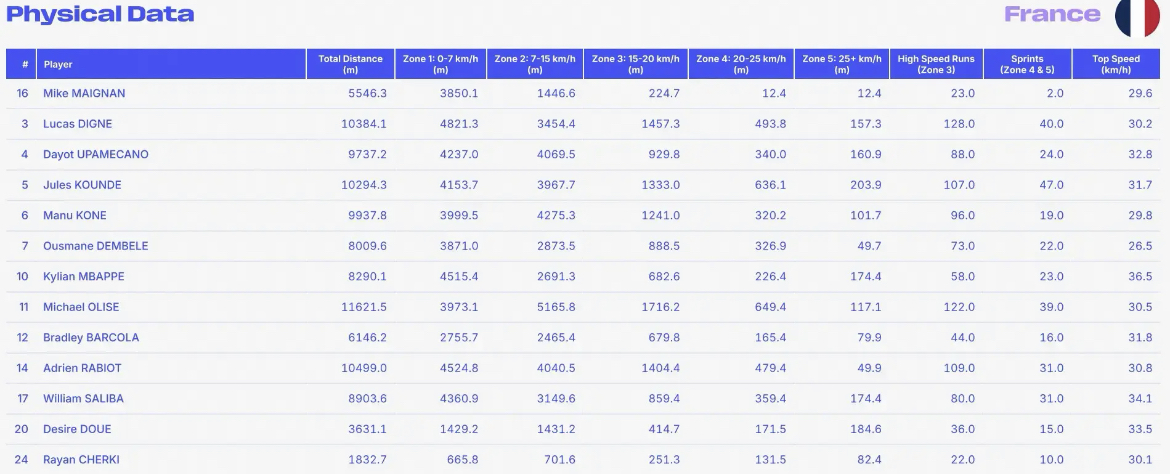
Task: Select William SALIBA in the table
Action: pyautogui.click(x=83, y=399)
